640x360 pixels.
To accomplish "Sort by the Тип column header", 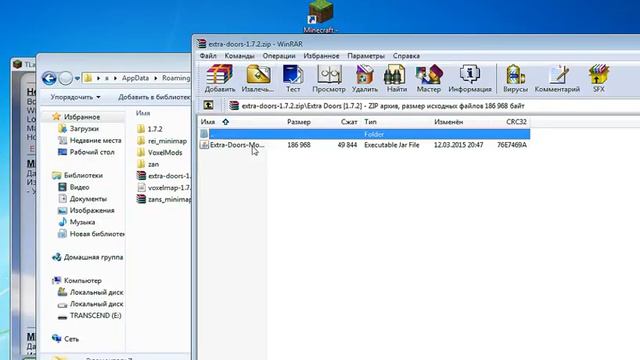I will tap(371, 122).
